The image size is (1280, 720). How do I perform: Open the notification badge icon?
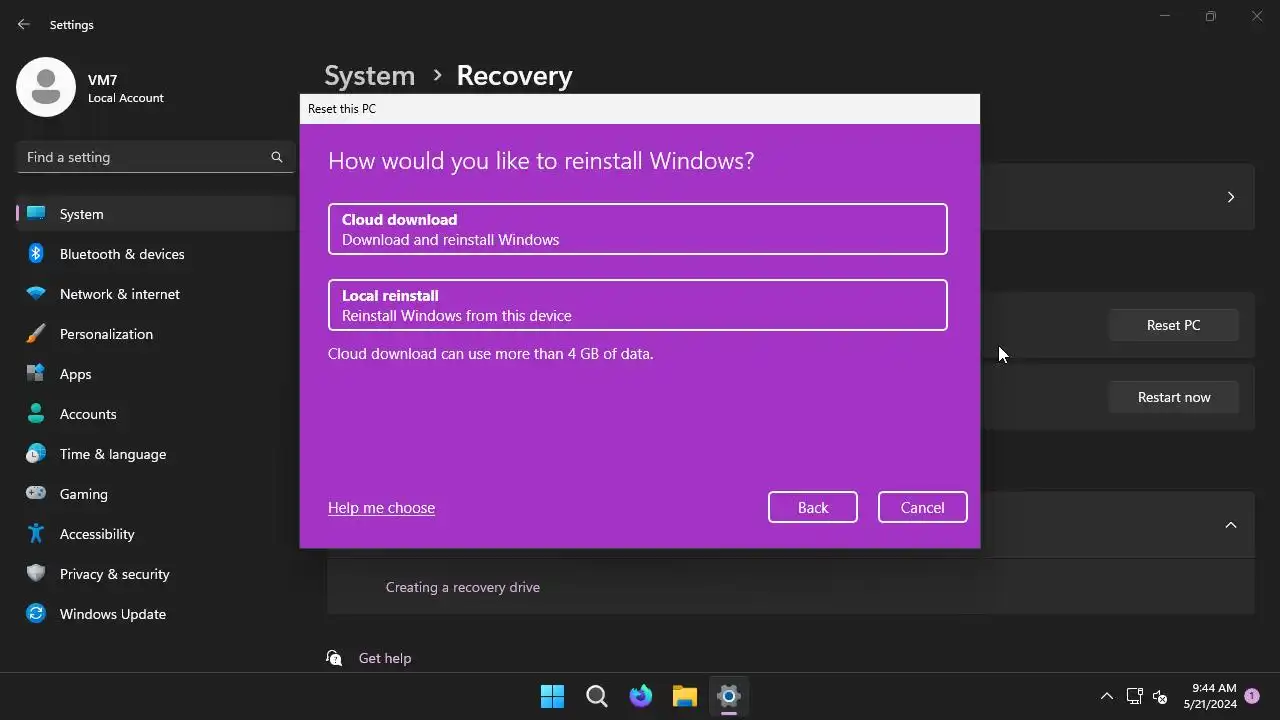(1252, 696)
